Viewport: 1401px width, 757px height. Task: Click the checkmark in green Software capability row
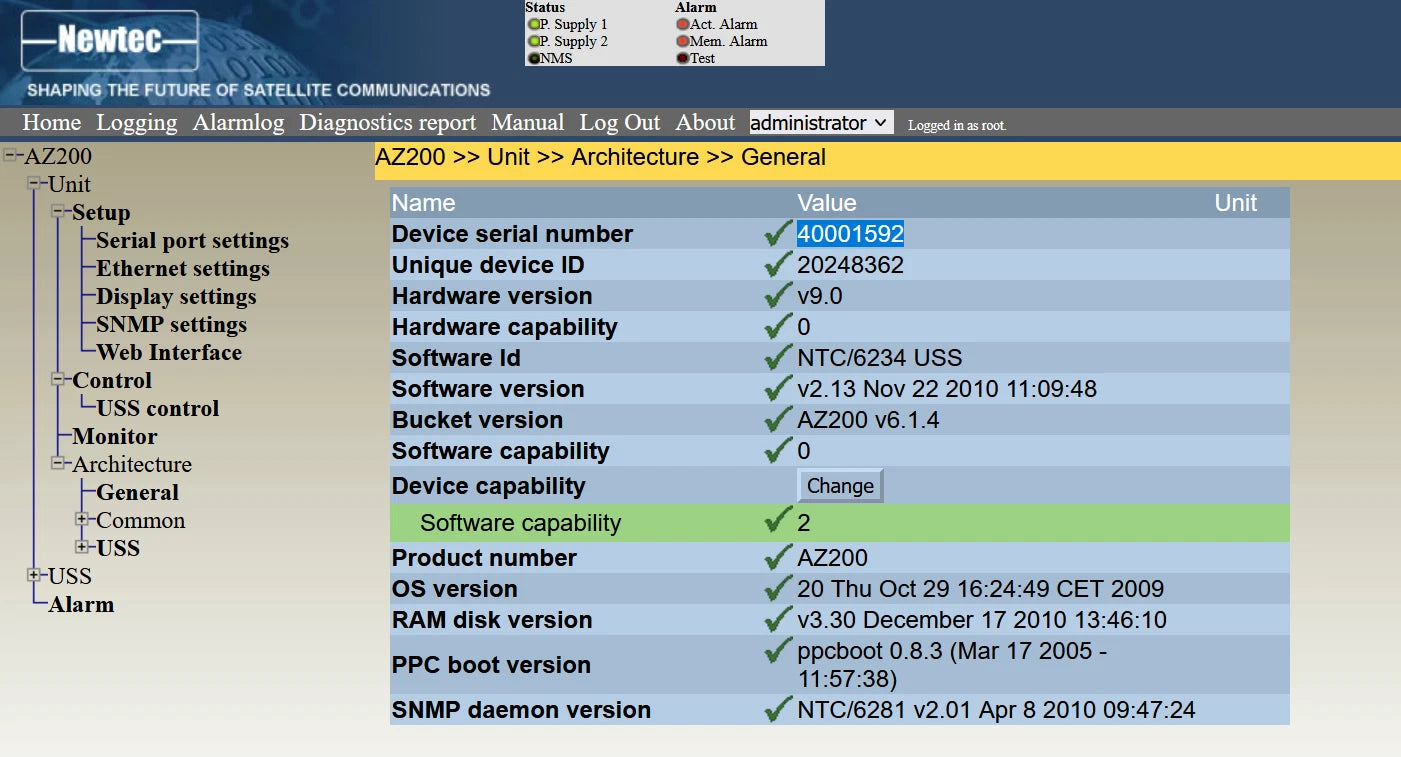(778, 522)
